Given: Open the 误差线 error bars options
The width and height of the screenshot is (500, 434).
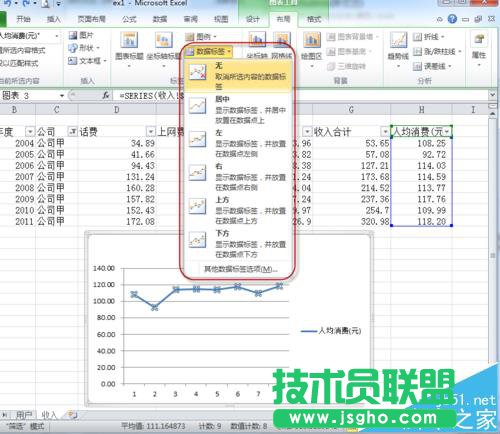Looking at the screenshot, I should (x=432, y=66).
